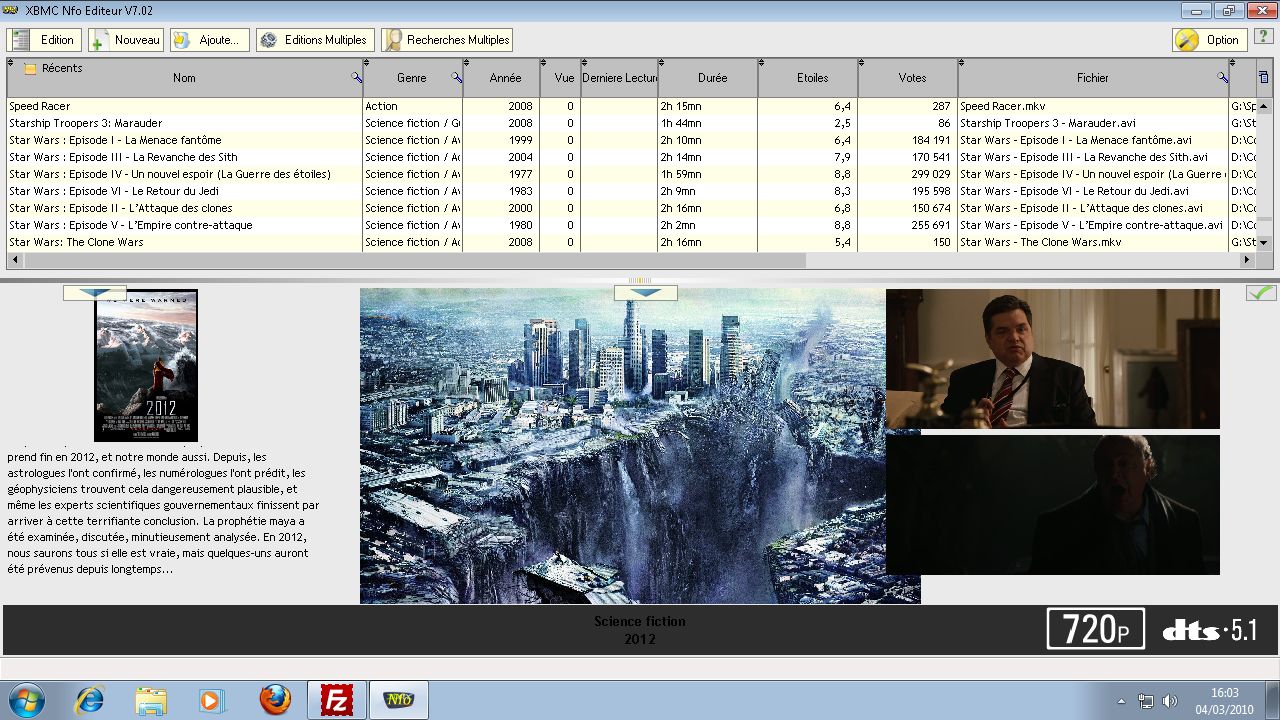Open the volume control in the system tray
This screenshot has width=1280, height=720.
[1169, 701]
